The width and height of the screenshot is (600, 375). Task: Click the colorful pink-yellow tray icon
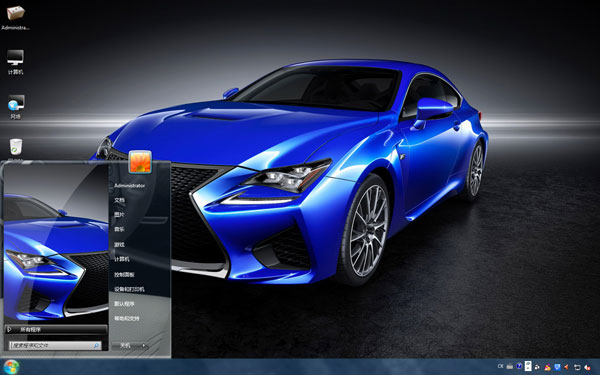548,367
